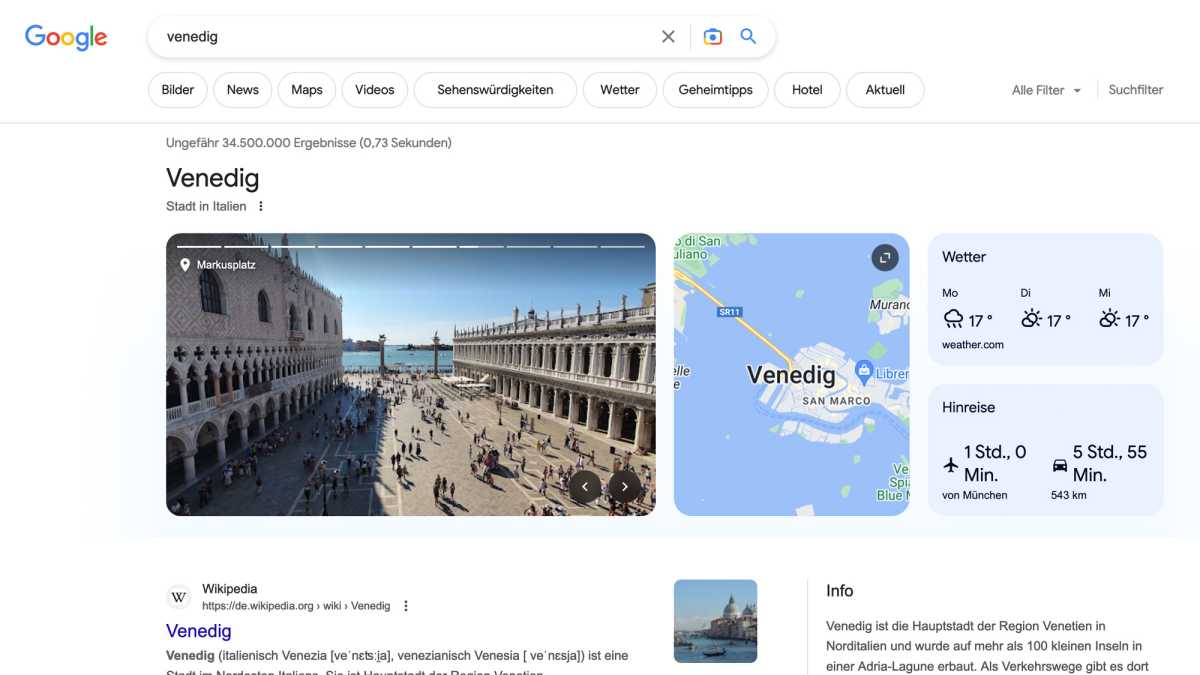Screen dimensions: 1200x675
Task: Click Monday's rain weather icon
Action: click(x=953, y=319)
